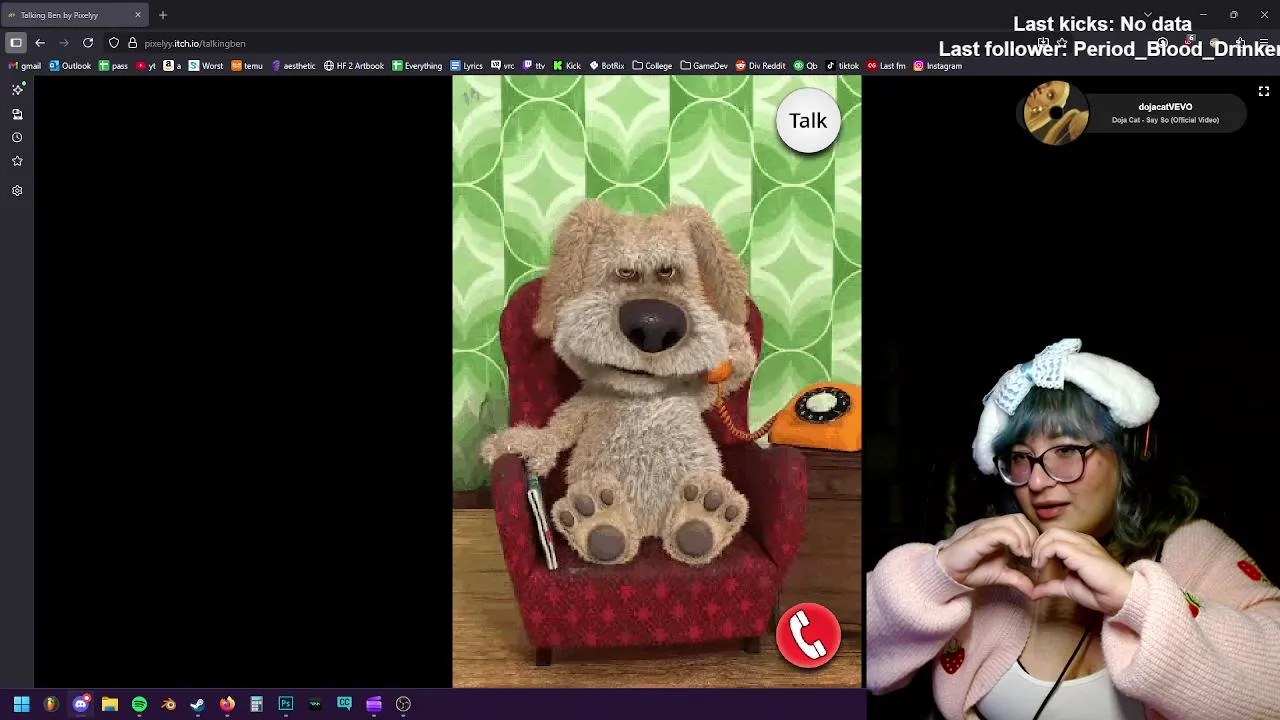Viewport: 1280px width, 720px height.
Task: Open the yt YouTube bookmark
Action: [x=146, y=66]
